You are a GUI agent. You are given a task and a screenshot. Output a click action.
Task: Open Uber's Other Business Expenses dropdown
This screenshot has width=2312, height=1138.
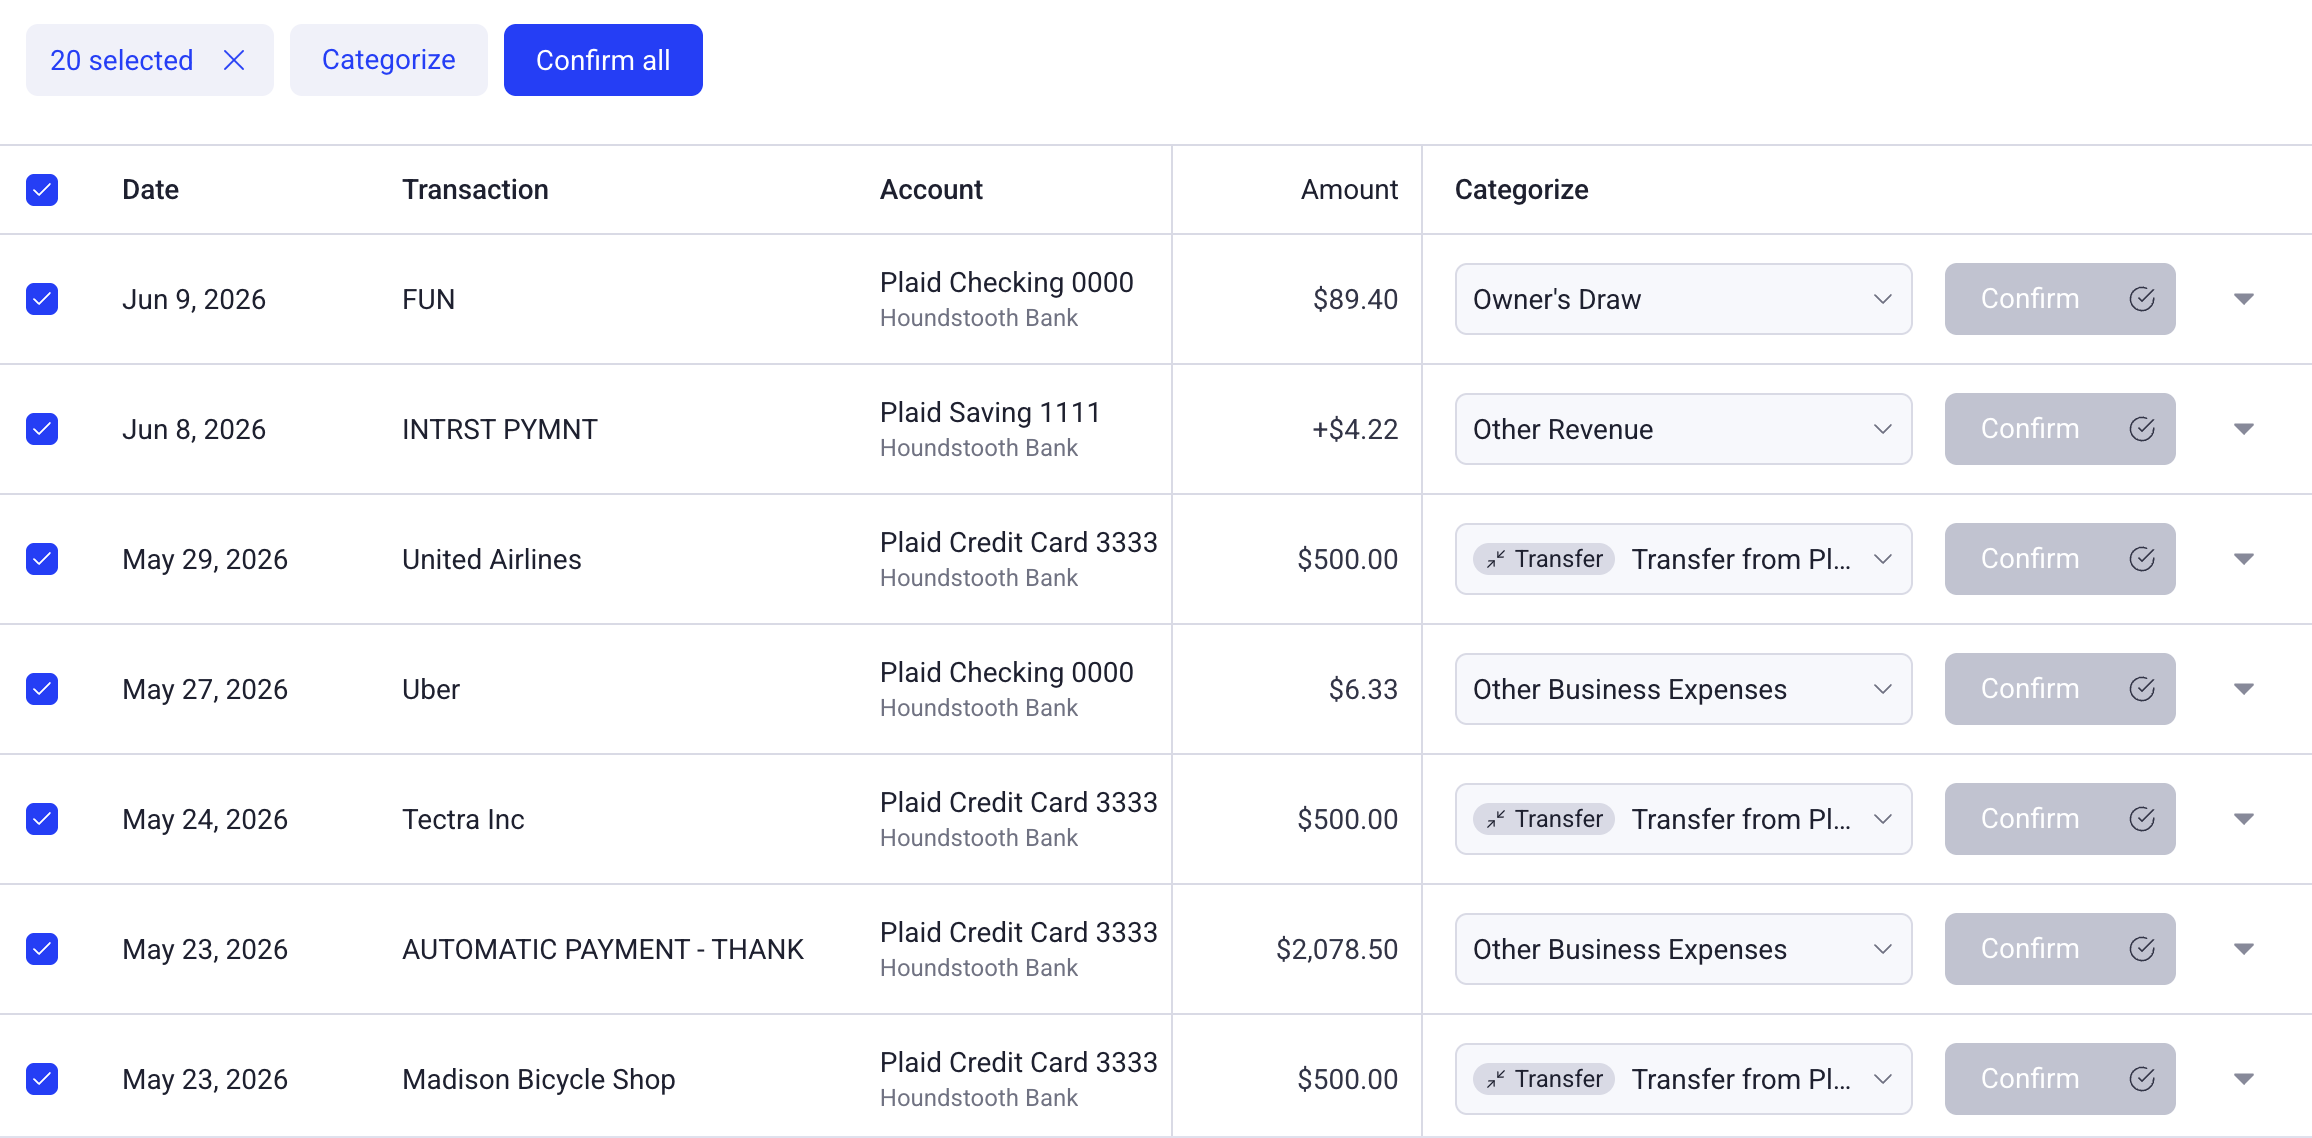[1683, 689]
